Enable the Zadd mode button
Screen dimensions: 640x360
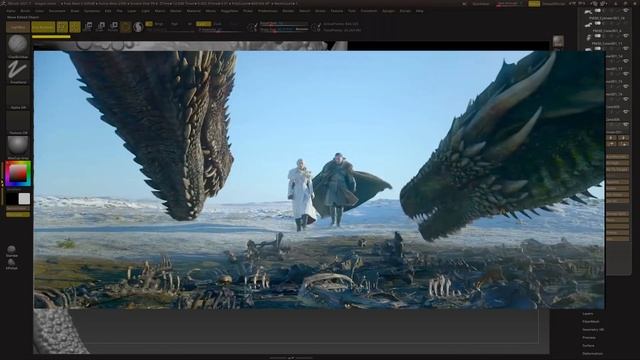203,24
